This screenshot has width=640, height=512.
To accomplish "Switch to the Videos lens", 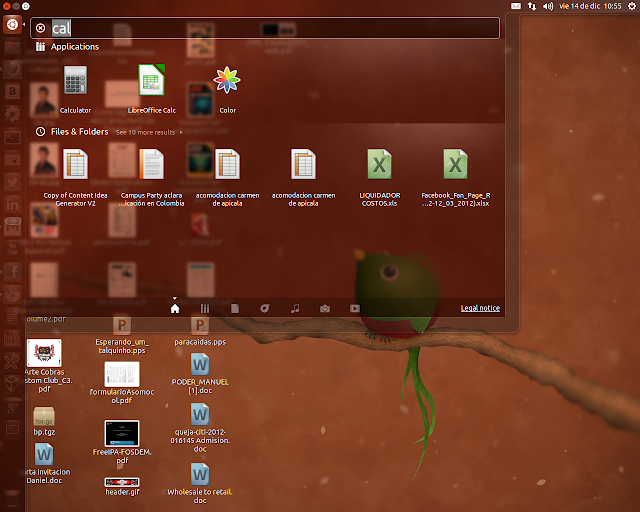I will (355, 308).
